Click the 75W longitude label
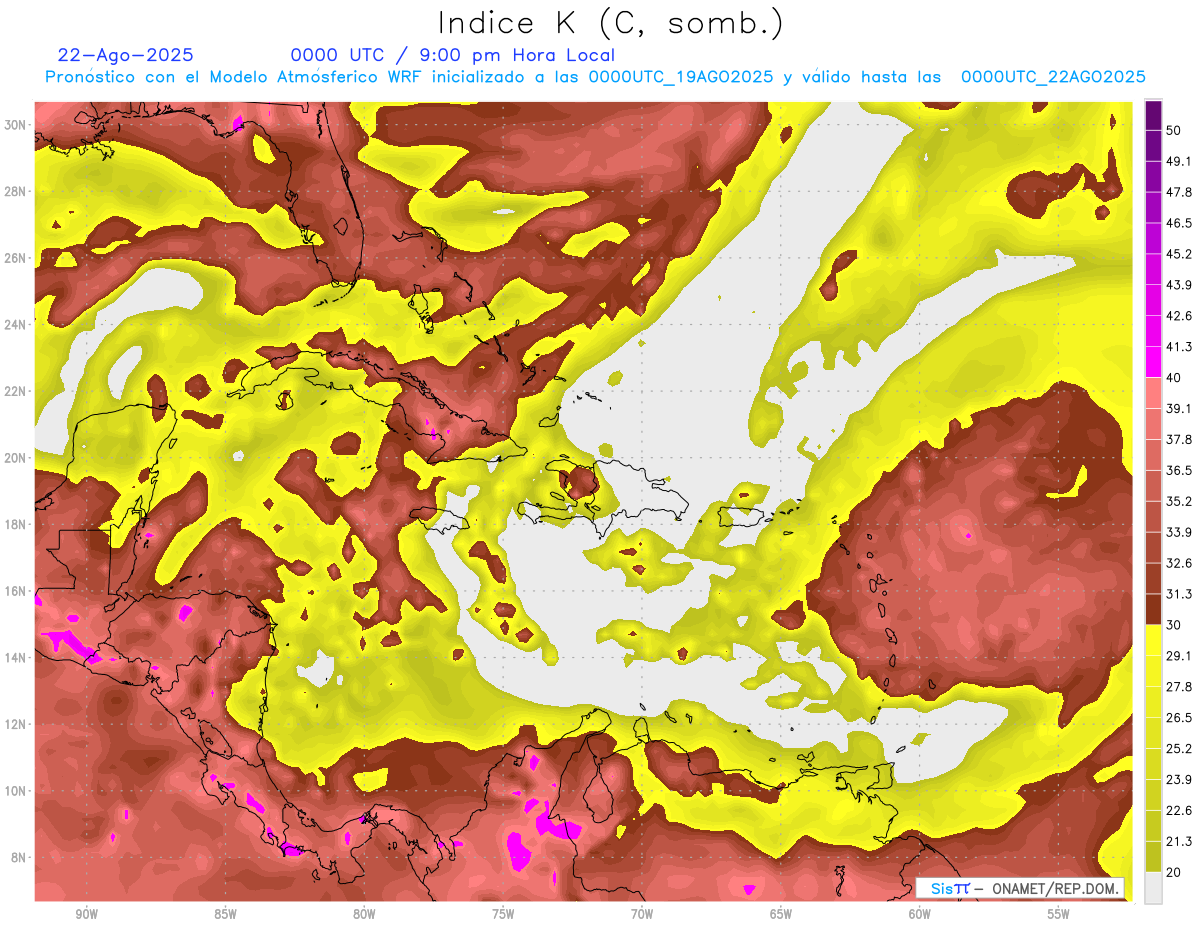Viewport: 1200px width, 927px height. tap(503, 914)
